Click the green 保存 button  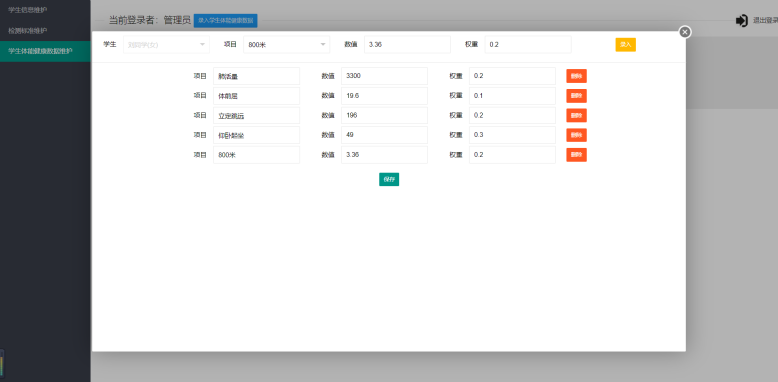point(389,180)
